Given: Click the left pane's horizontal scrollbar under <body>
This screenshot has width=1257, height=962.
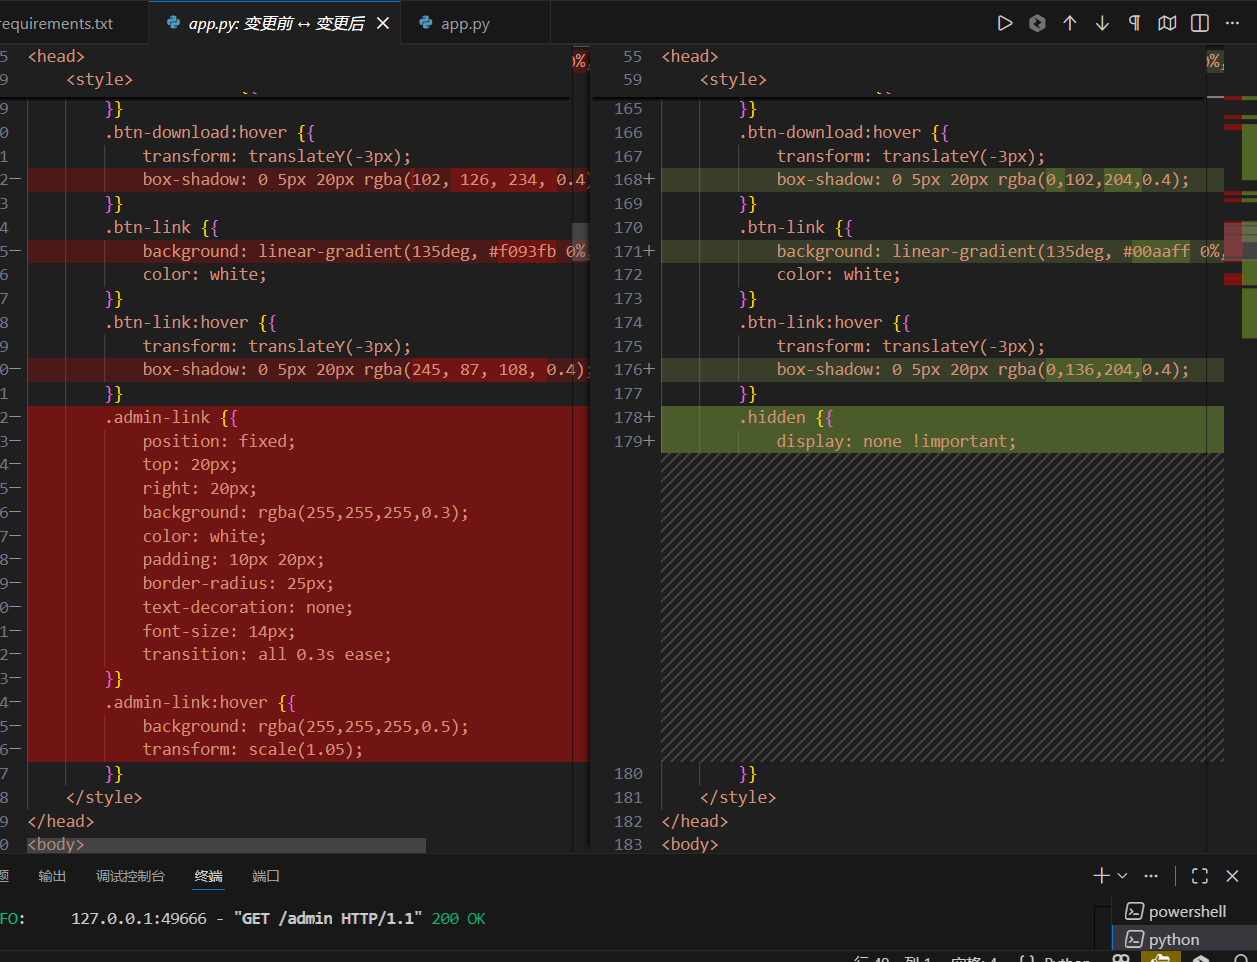Looking at the screenshot, I should point(226,845).
